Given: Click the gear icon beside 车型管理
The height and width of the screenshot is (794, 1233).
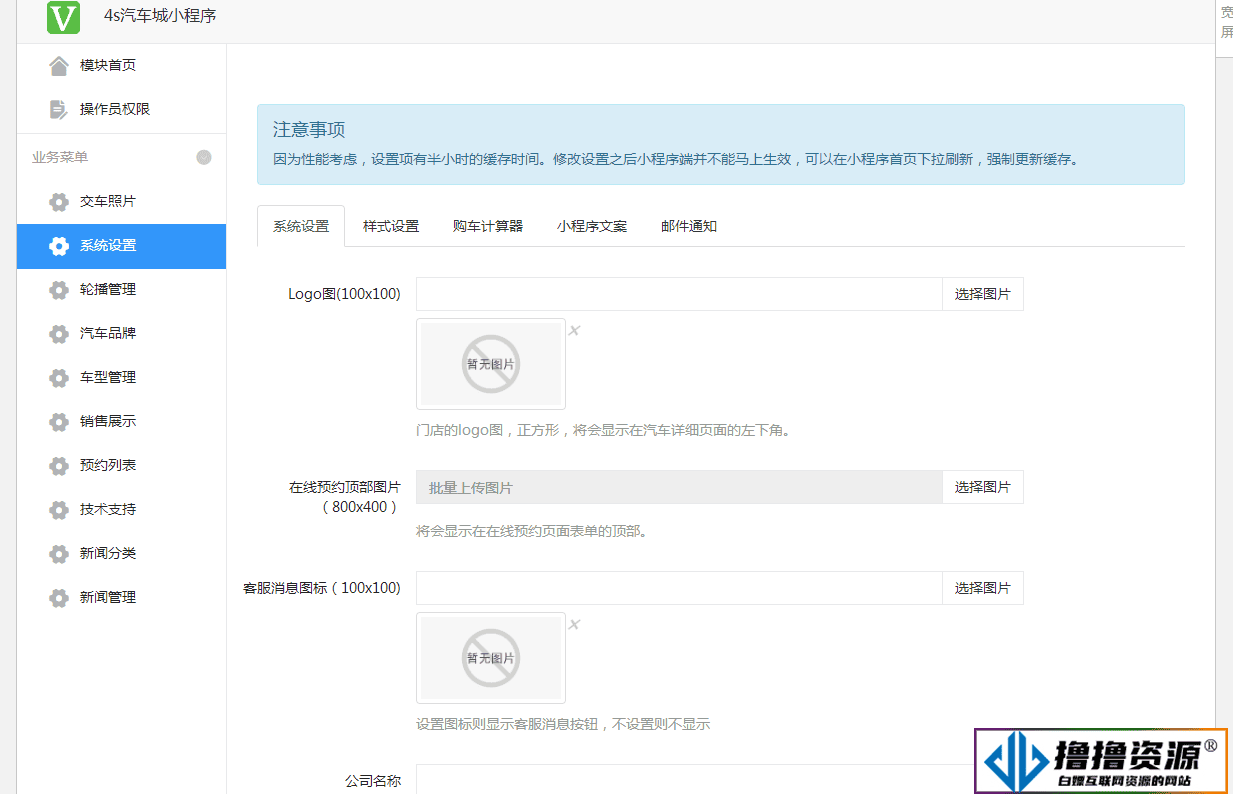Looking at the screenshot, I should click(59, 377).
